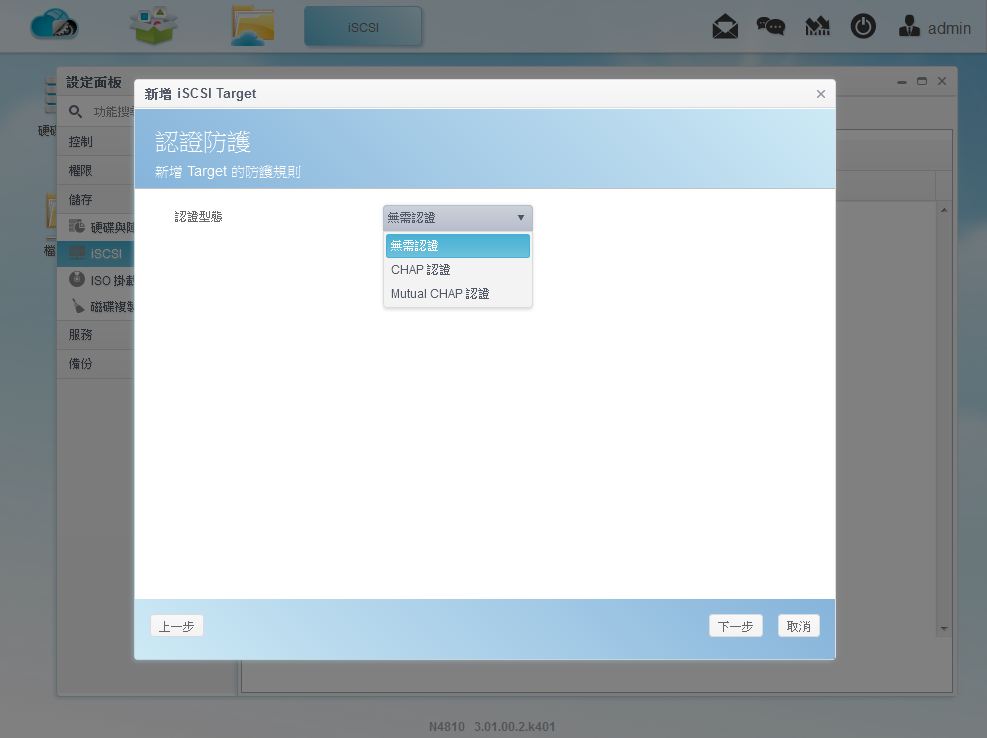The height and width of the screenshot is (738, 987).
Task: Click the 下一步 next button
Action: 736,626
